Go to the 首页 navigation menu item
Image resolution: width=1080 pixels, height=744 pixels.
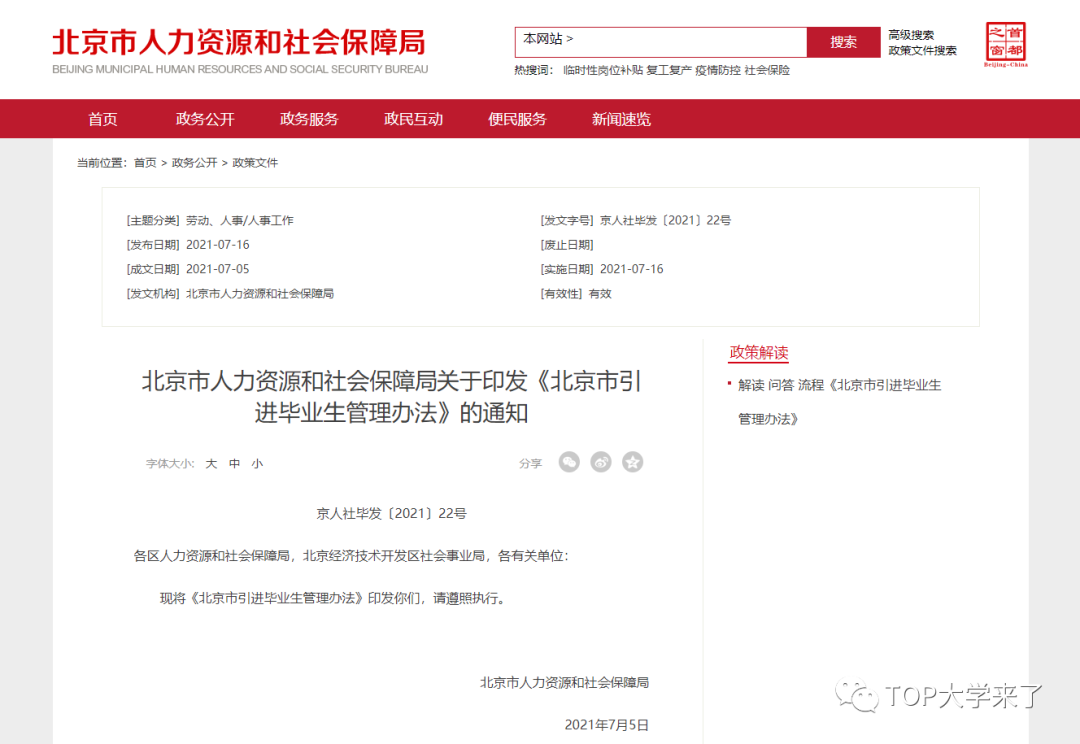103,119
